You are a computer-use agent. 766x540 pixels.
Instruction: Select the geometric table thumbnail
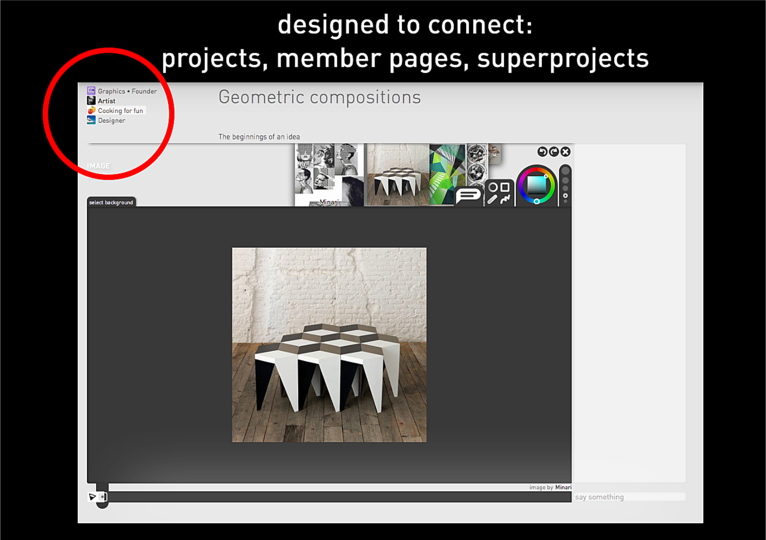click(398, 174)
